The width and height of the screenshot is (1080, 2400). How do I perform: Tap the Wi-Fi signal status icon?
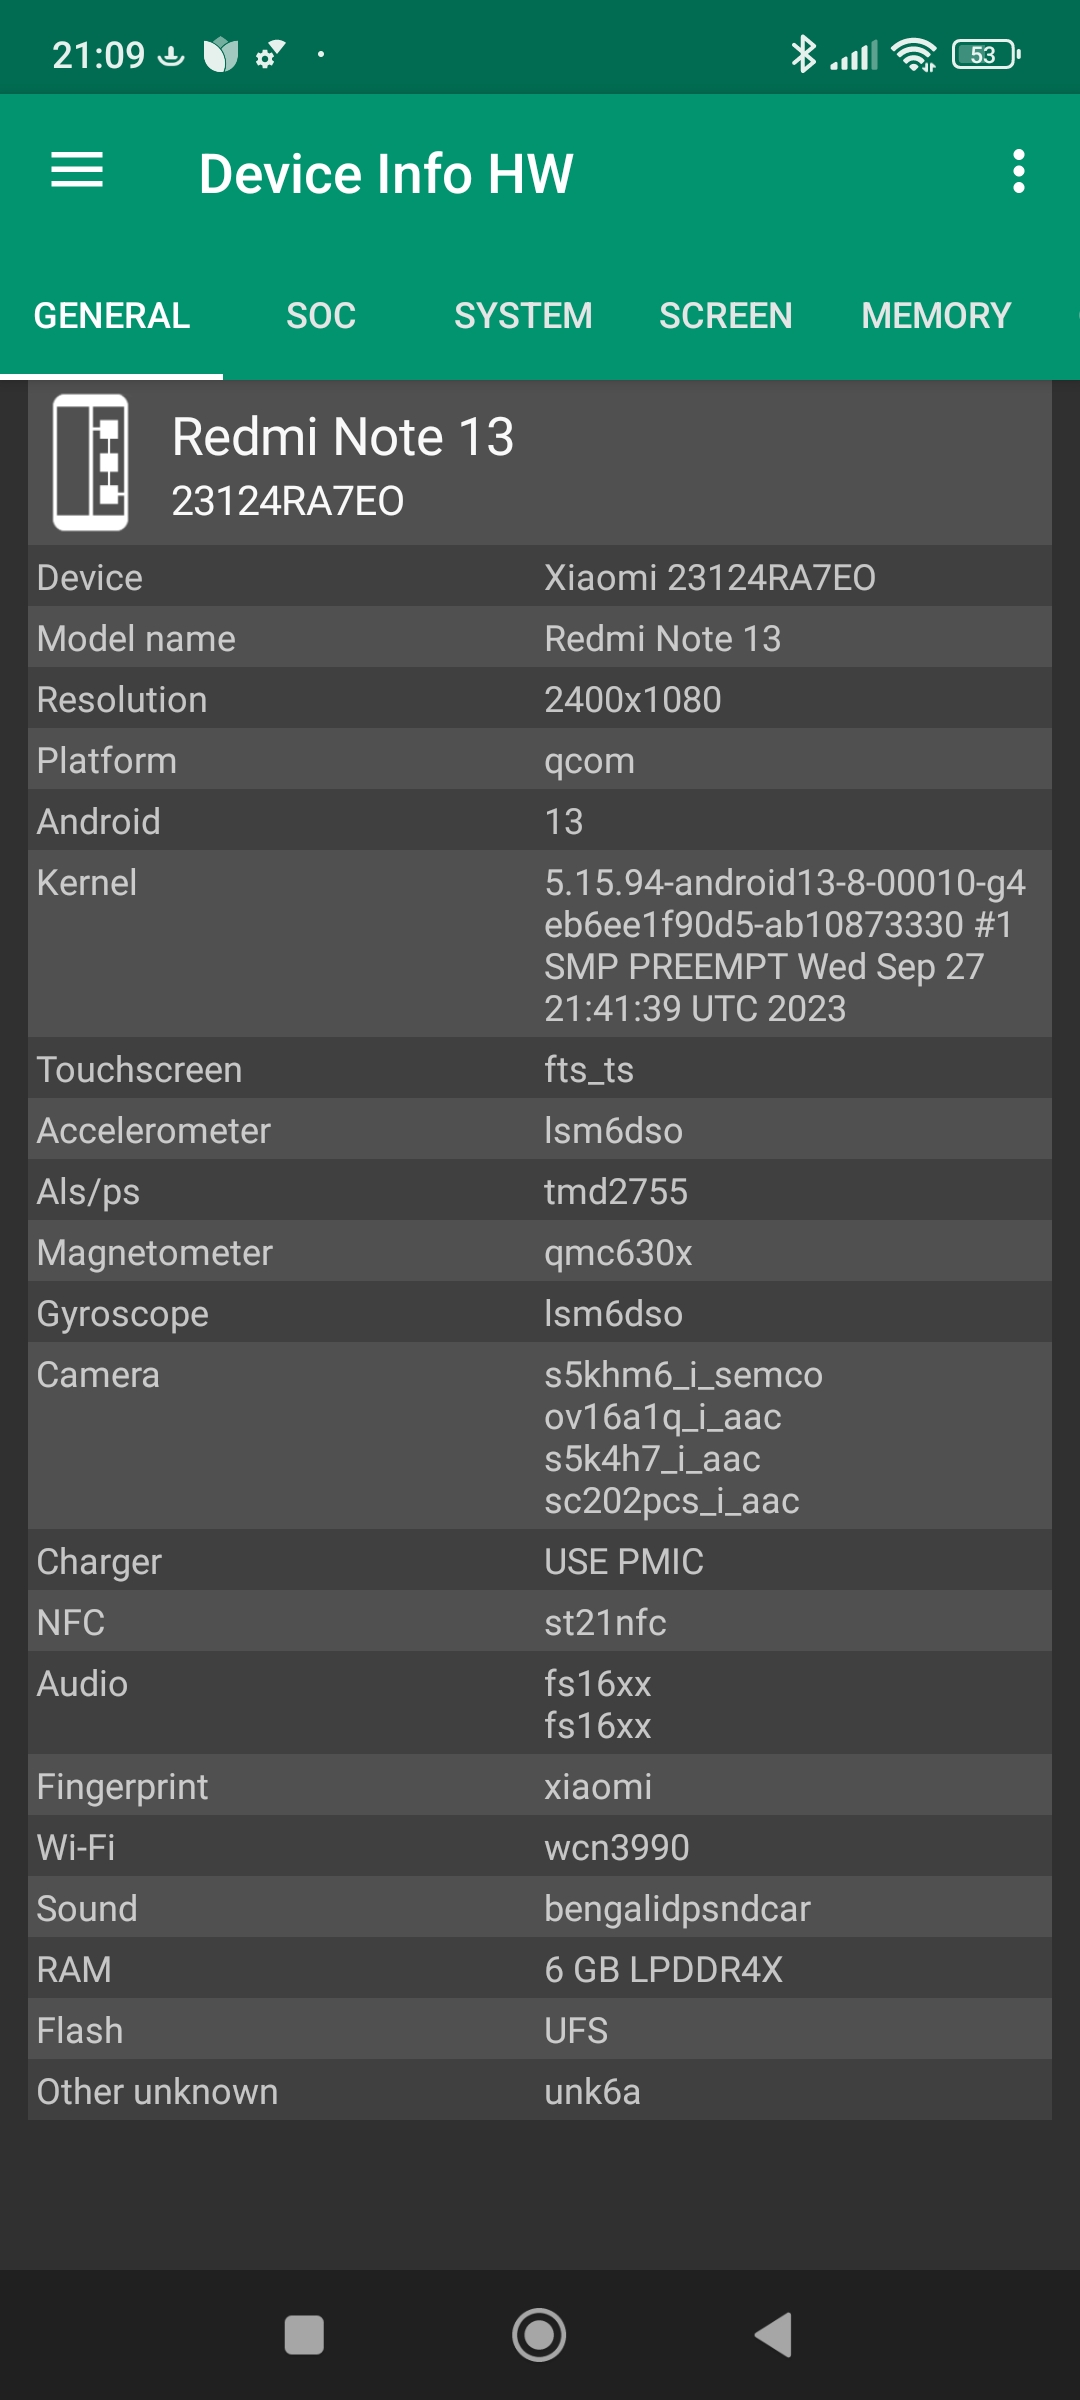coord(914,54)
